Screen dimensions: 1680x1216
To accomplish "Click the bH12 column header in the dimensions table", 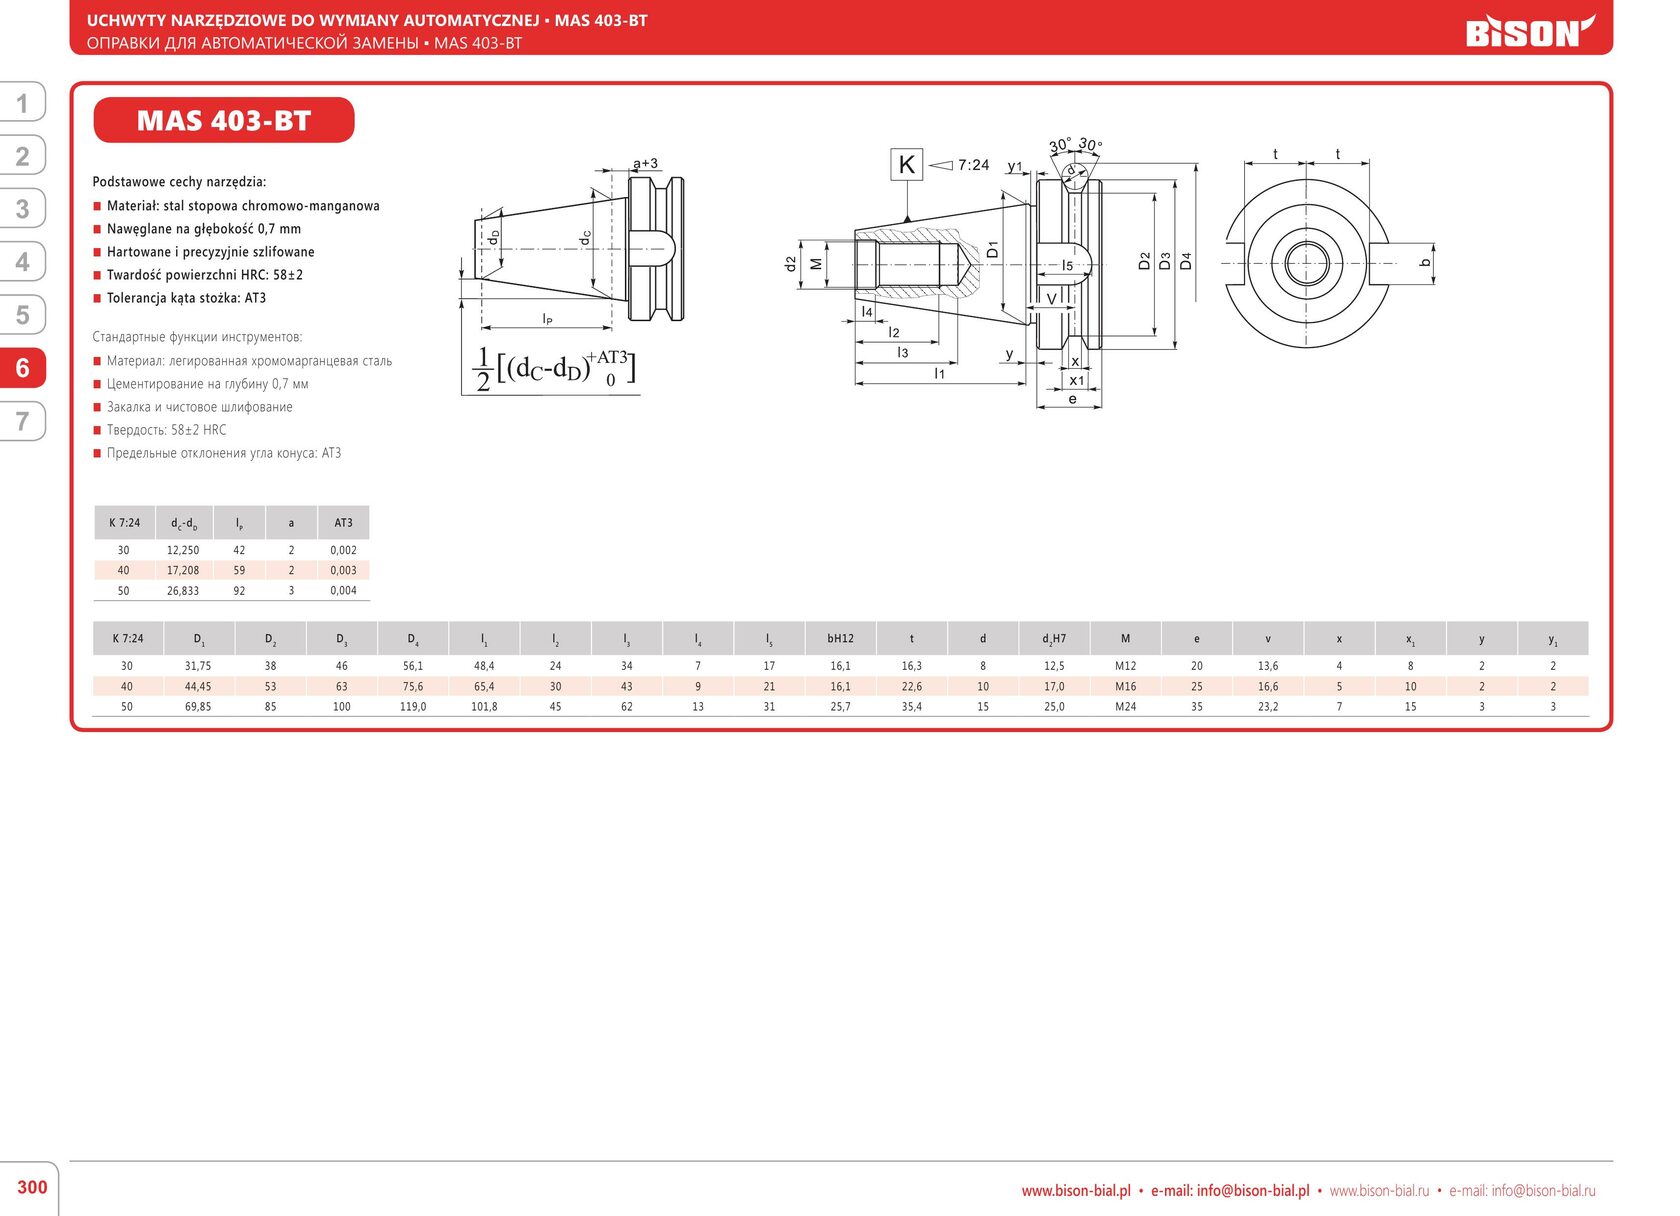I will tap(841, 639).
